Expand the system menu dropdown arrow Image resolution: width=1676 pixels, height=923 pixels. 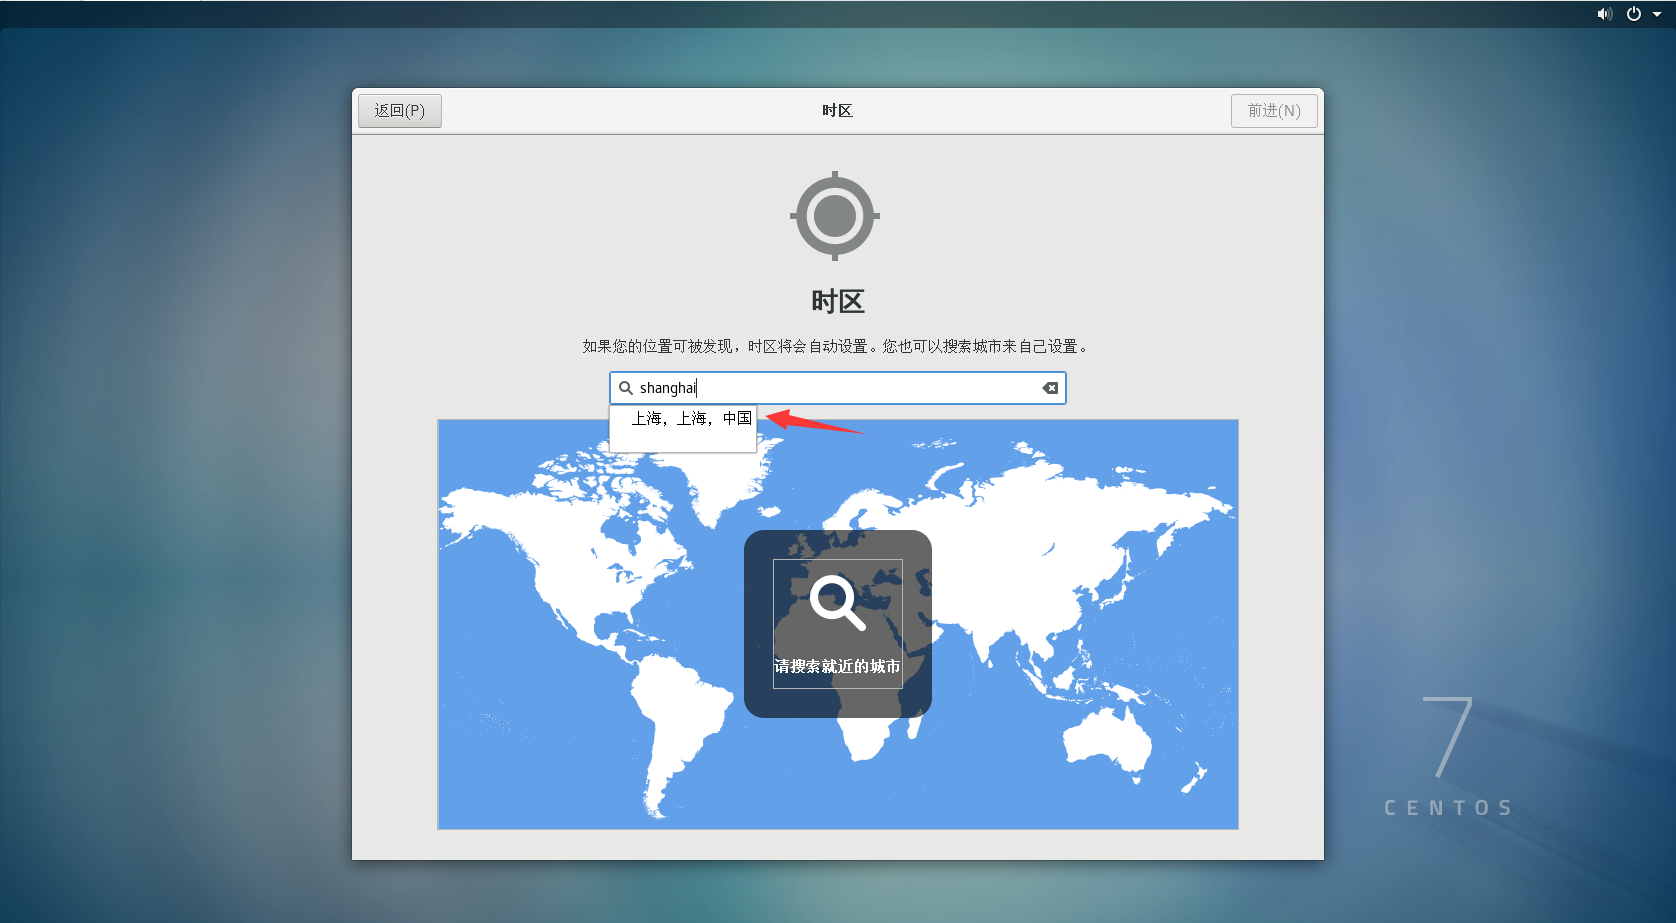(x=1657, y=14)
